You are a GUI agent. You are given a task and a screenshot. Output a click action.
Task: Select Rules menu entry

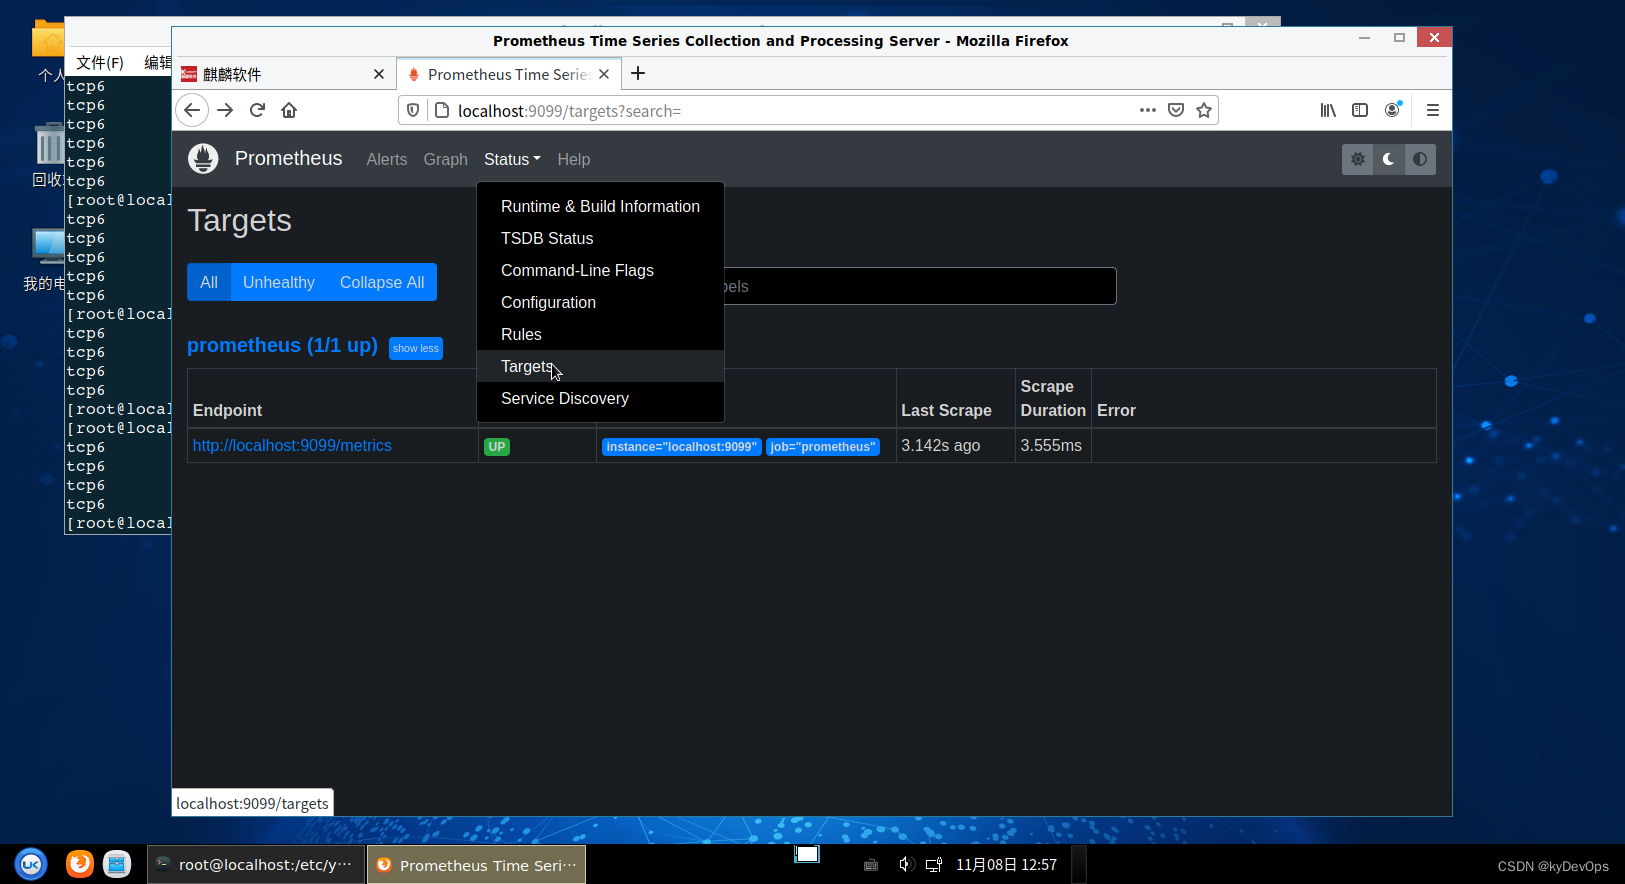[600, 334]
